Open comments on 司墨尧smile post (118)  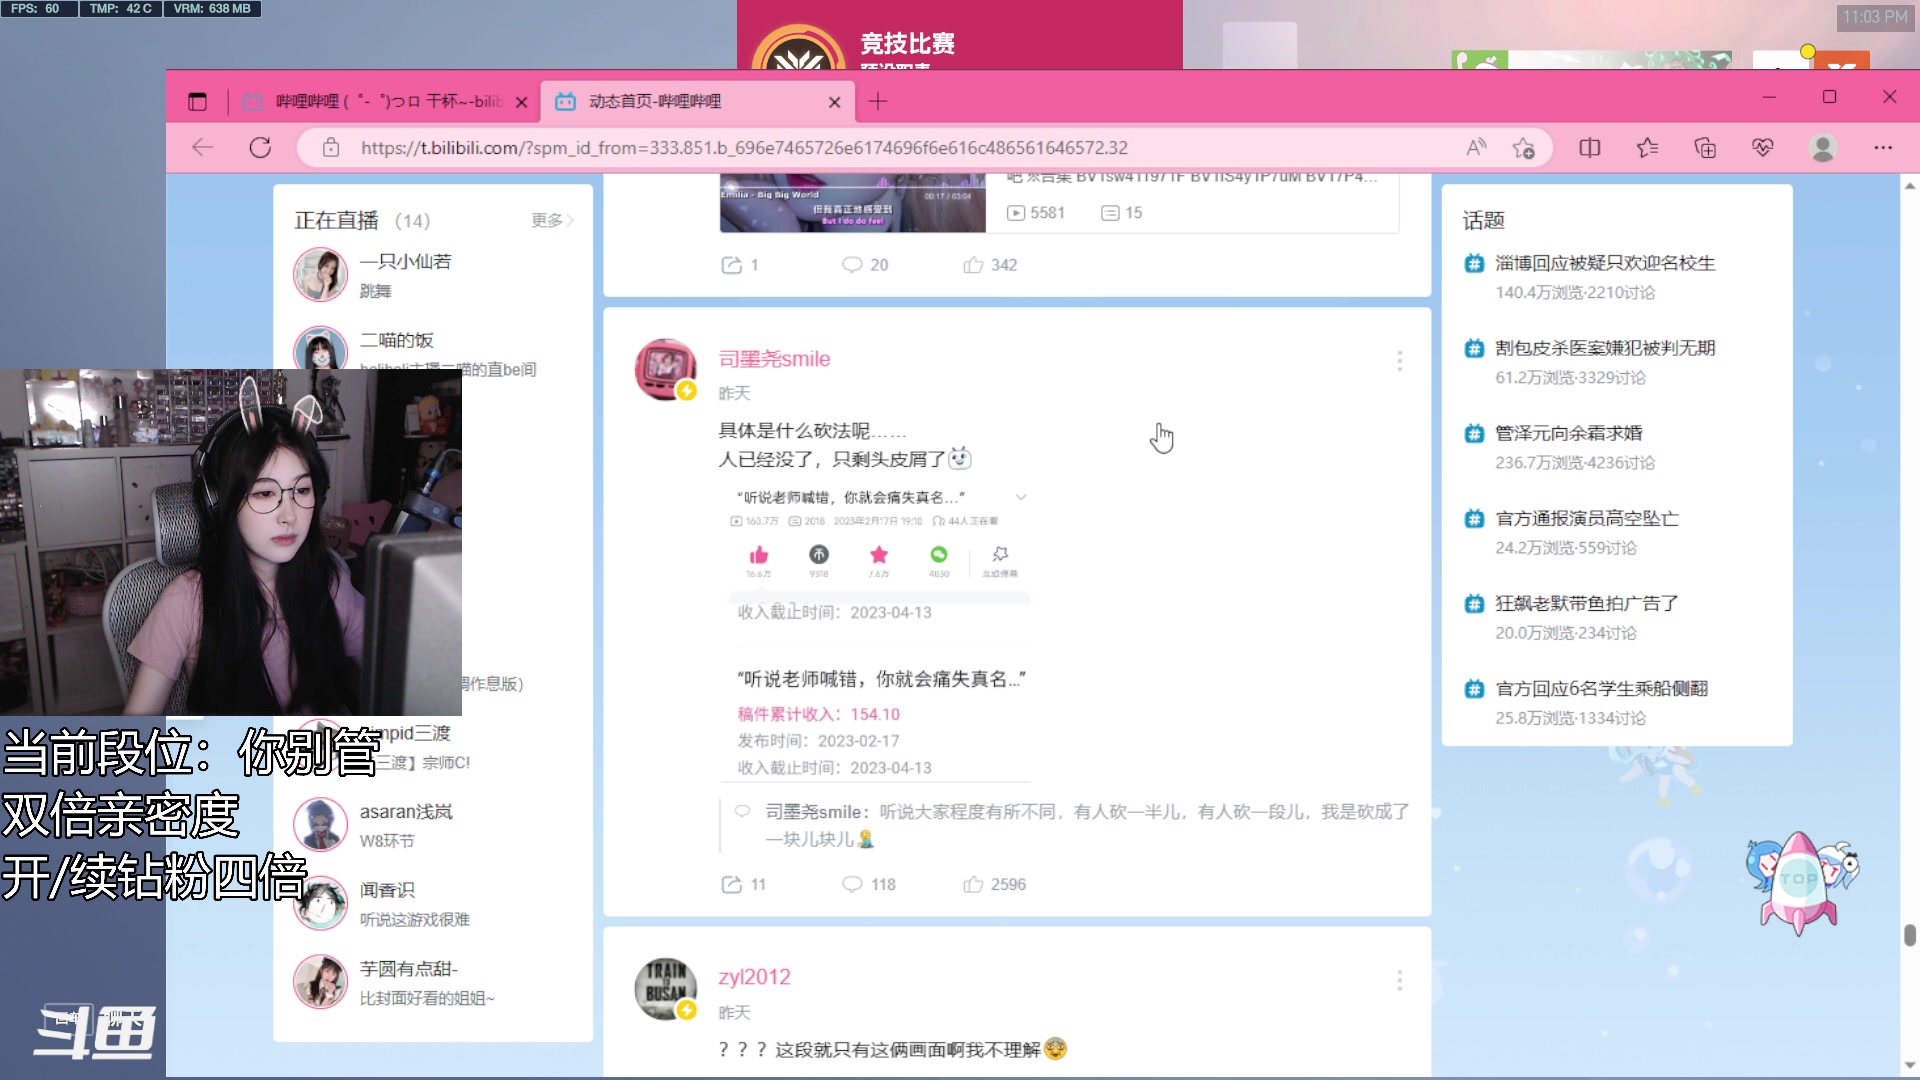tap(868, 885)
